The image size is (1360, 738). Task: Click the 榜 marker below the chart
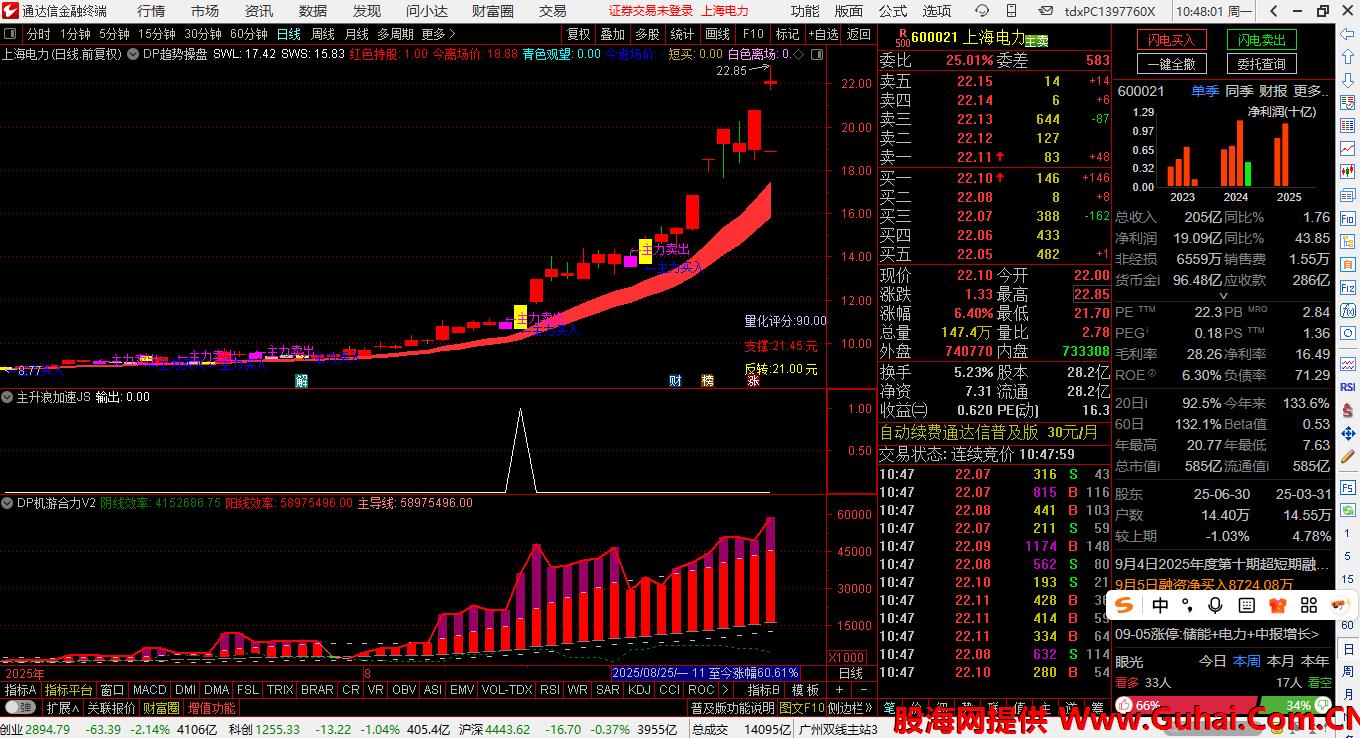click(708, 381)
